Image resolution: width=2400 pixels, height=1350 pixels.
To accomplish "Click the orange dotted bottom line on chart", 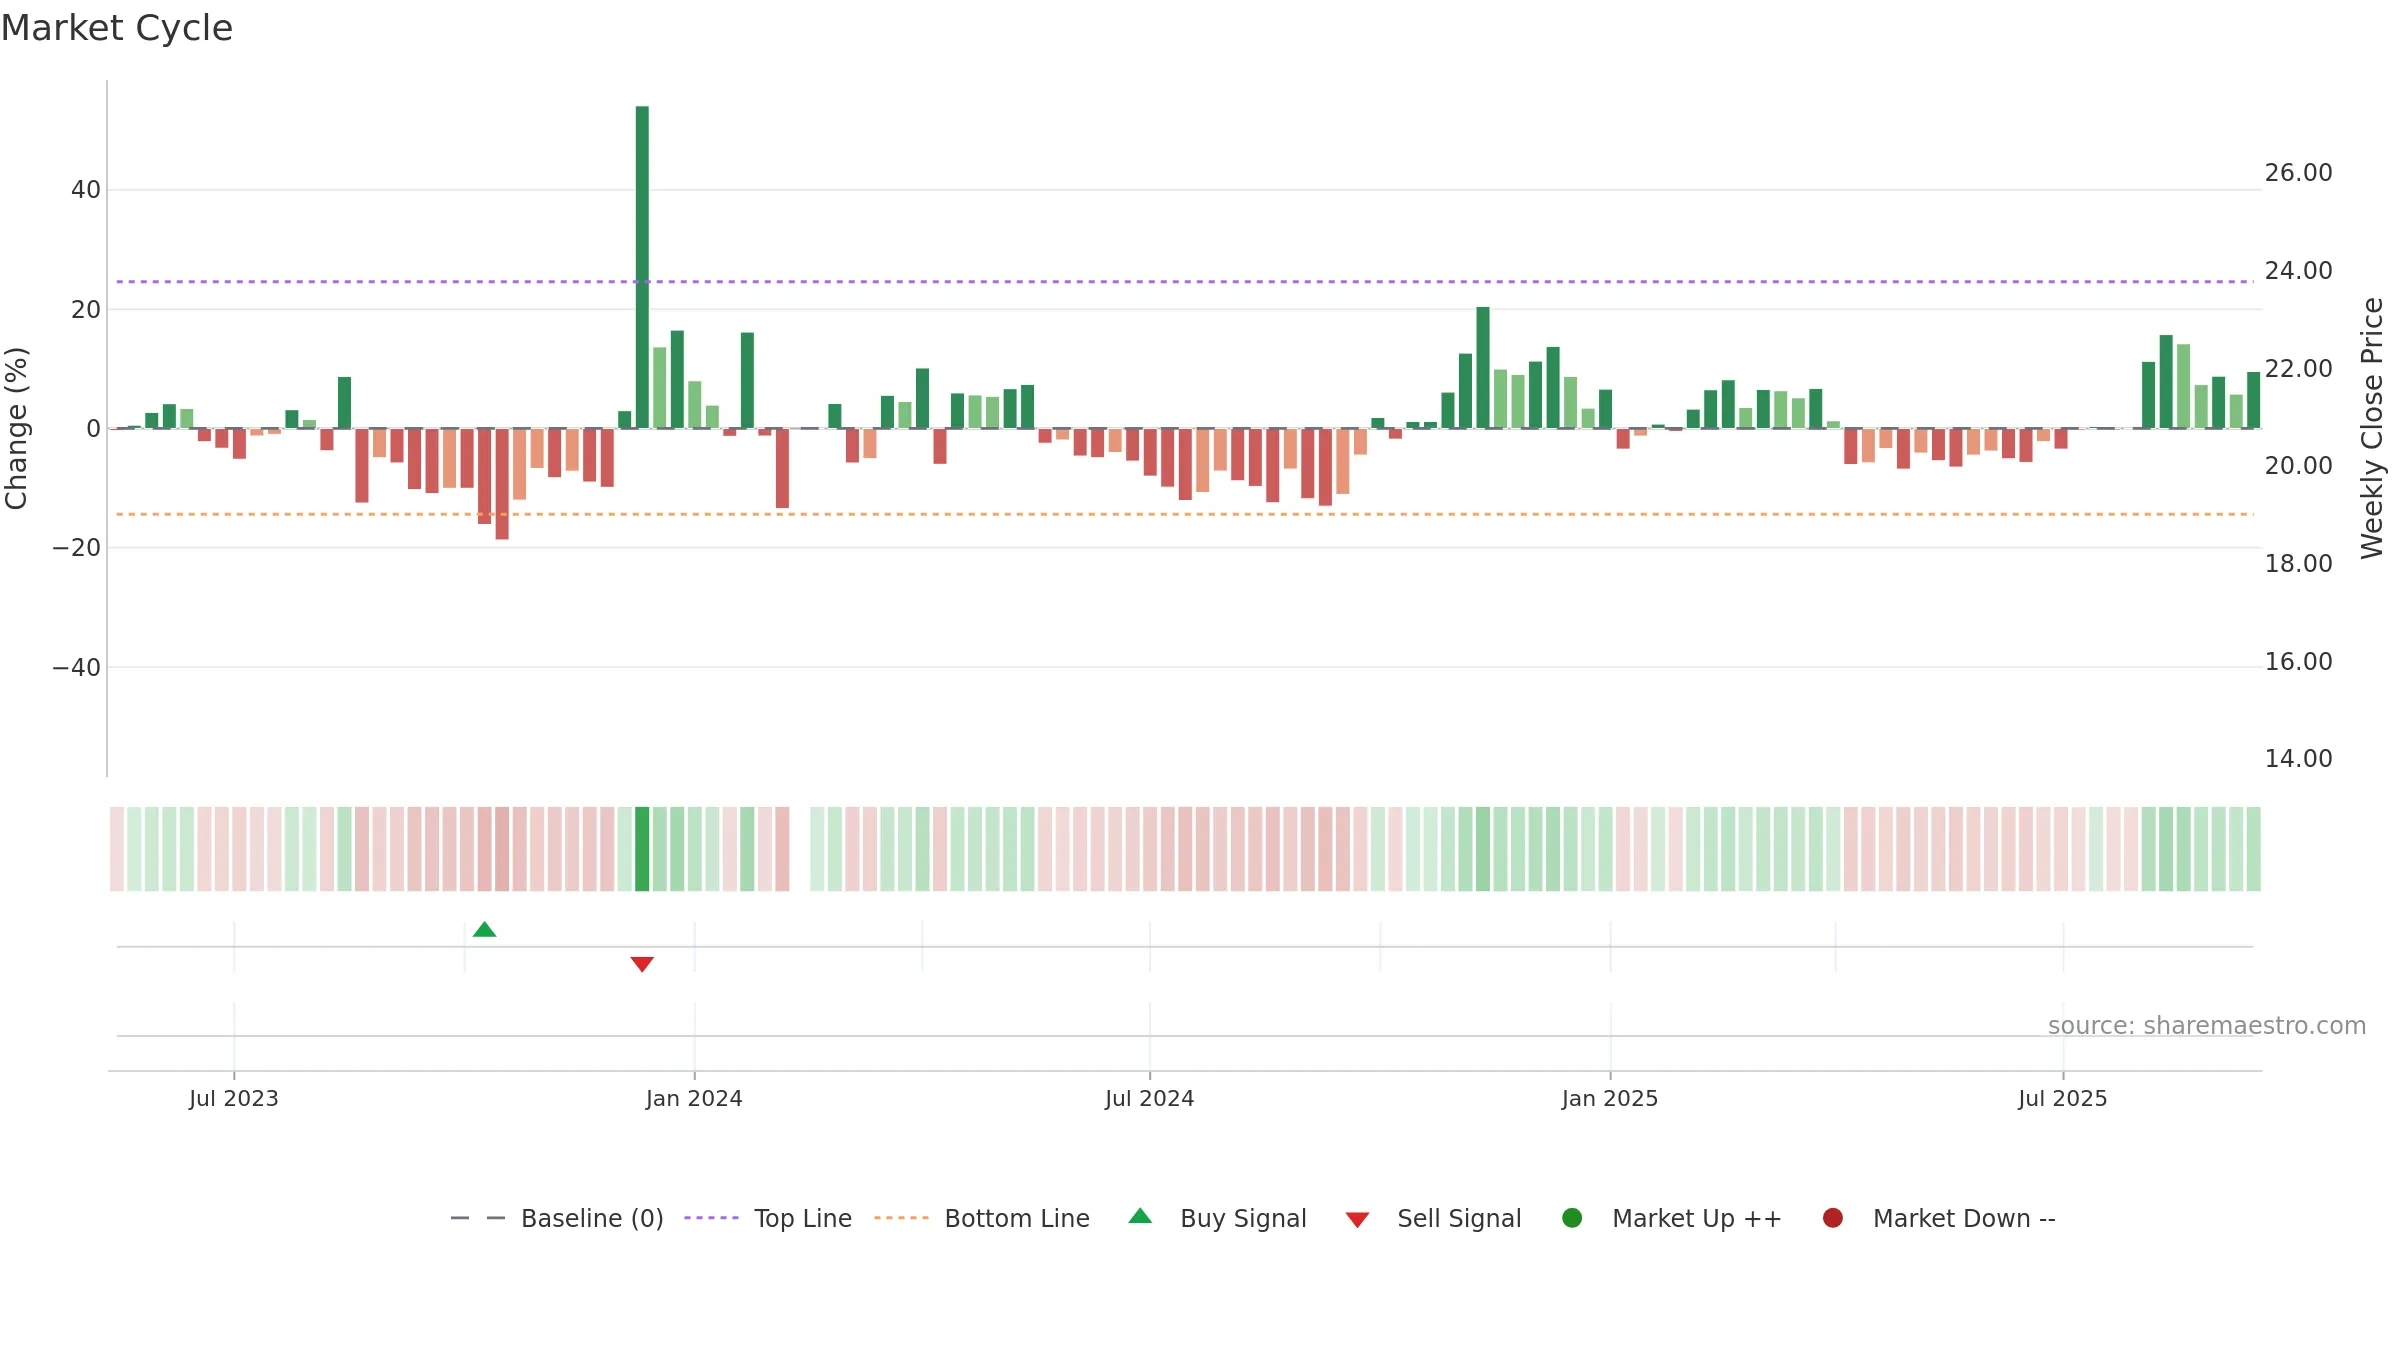I will [x=1185, y=514].
